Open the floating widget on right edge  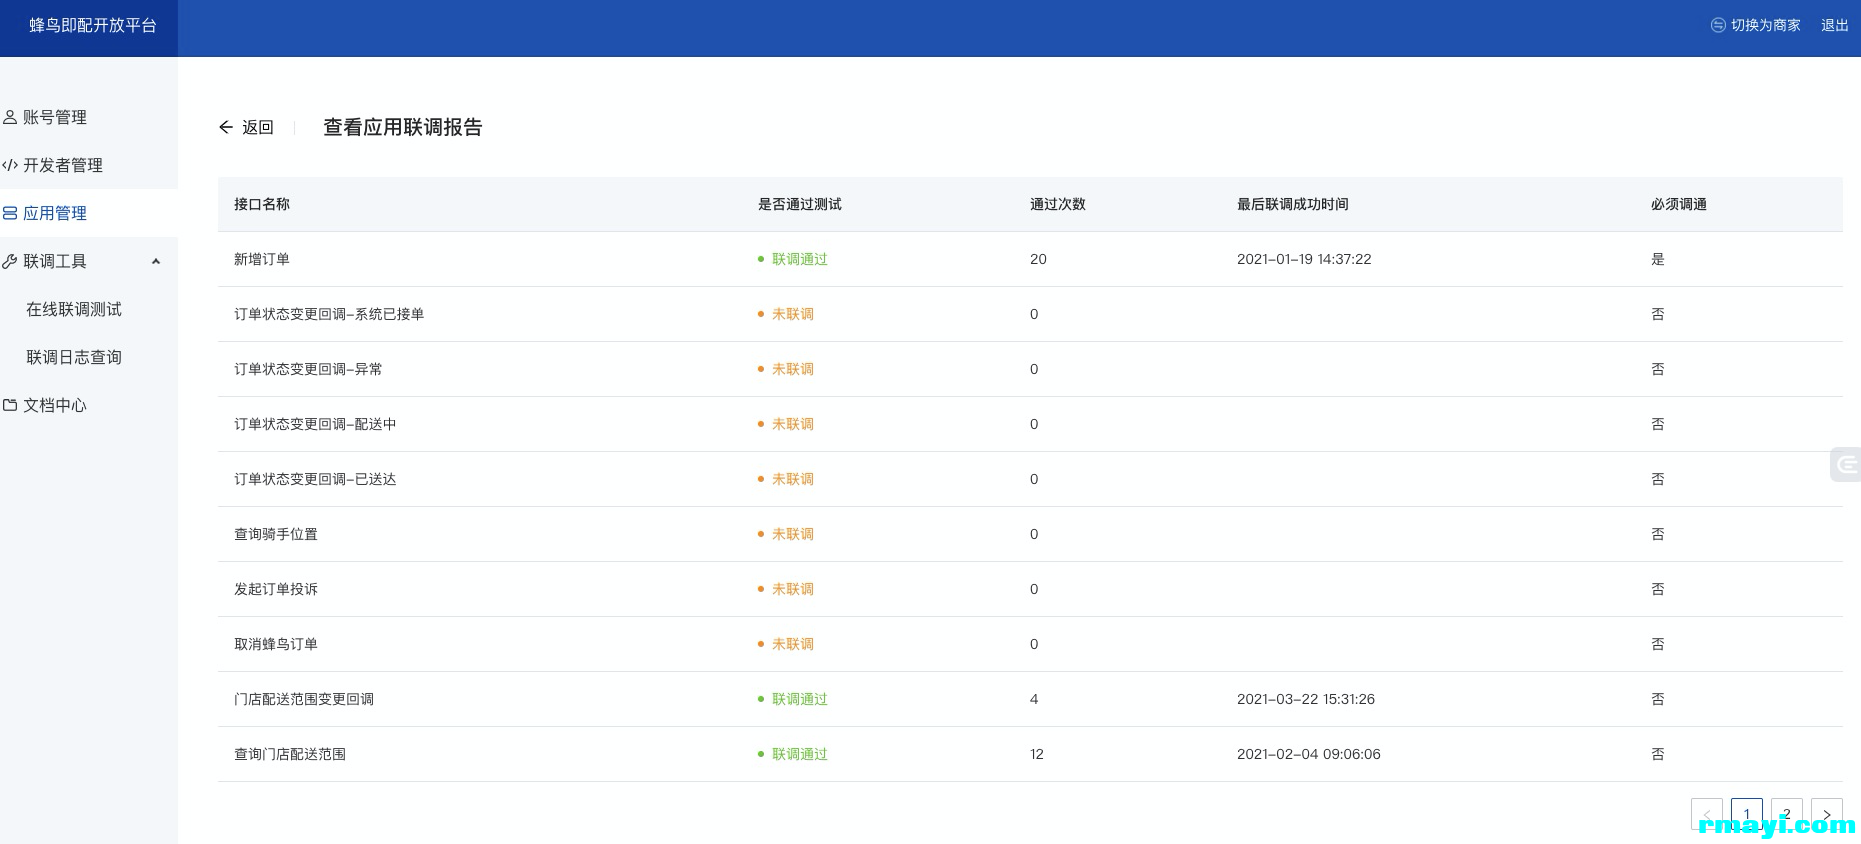click(1846, 464)
